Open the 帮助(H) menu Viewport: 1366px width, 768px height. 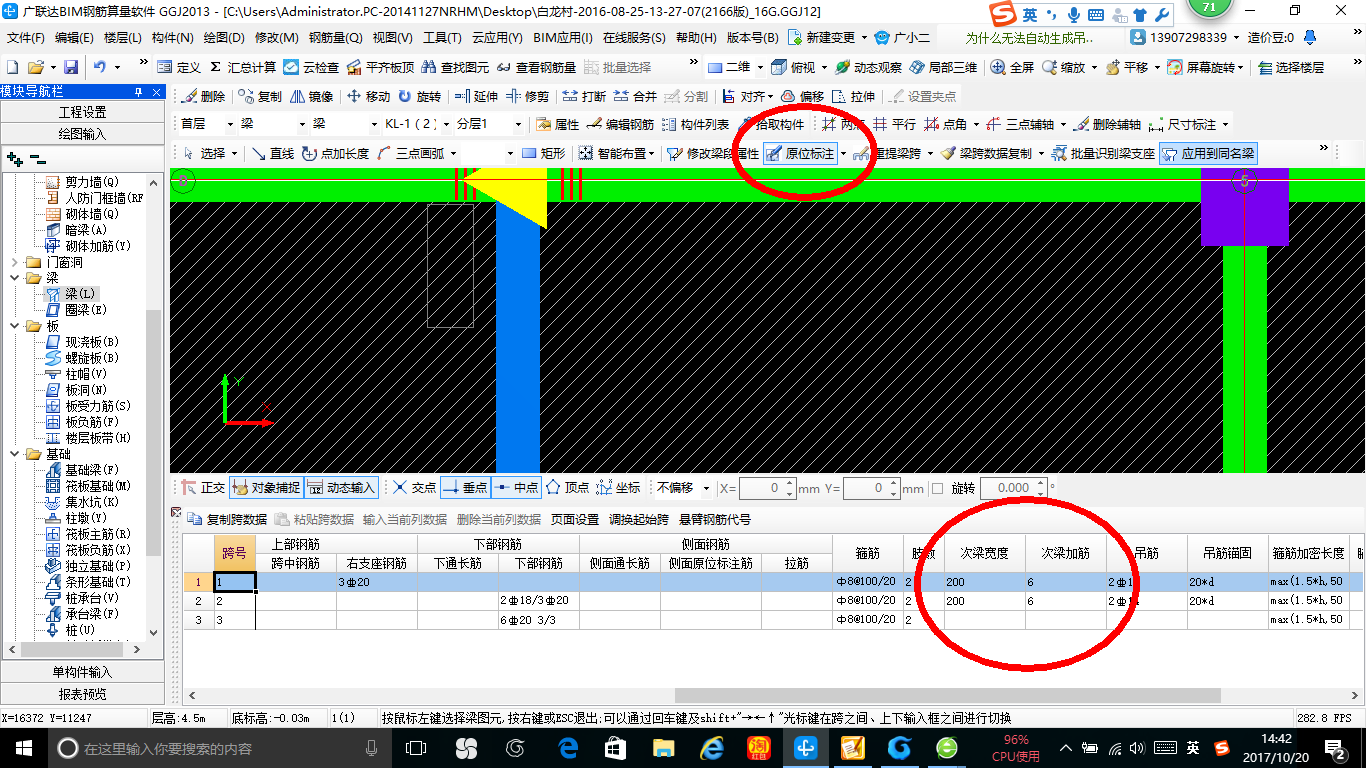(696, 37)
